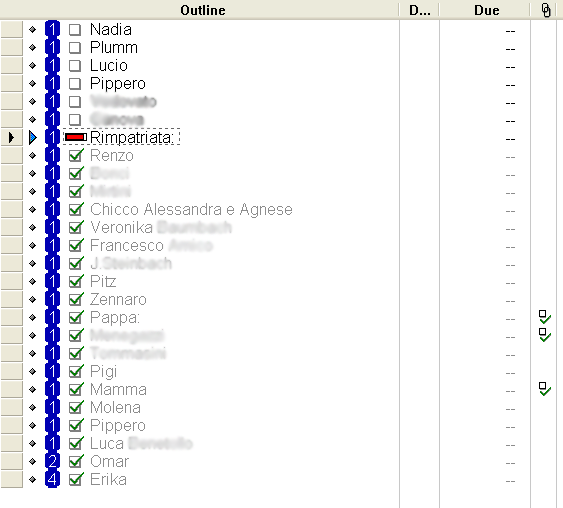Image resolution: width=563 pixels, height=508 pixels.
Task: Click the red progress bar on Rimpatriata
Action: [75, 137]
